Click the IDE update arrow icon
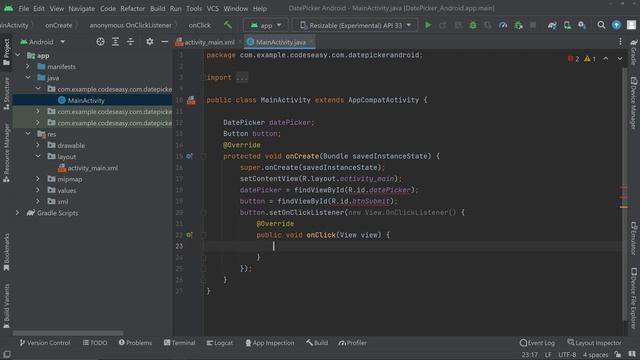The image size is (640, 360). point(616,25)
